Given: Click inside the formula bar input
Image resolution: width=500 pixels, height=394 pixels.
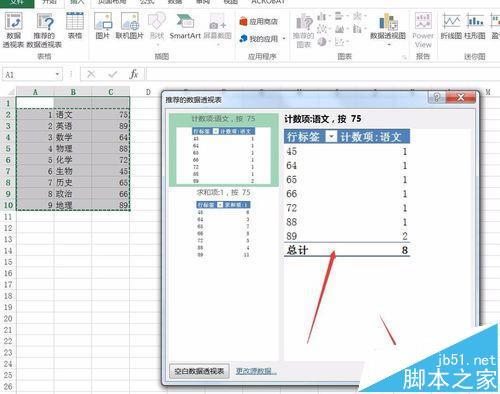Looking at the screenshot, I should pos(323,74).
